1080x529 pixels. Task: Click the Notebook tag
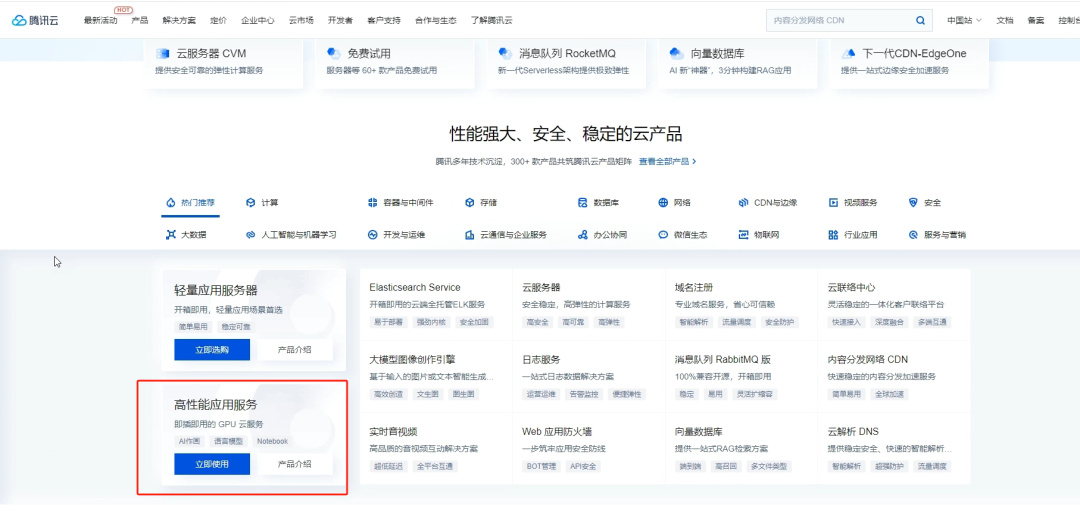[x=273, y=442]
